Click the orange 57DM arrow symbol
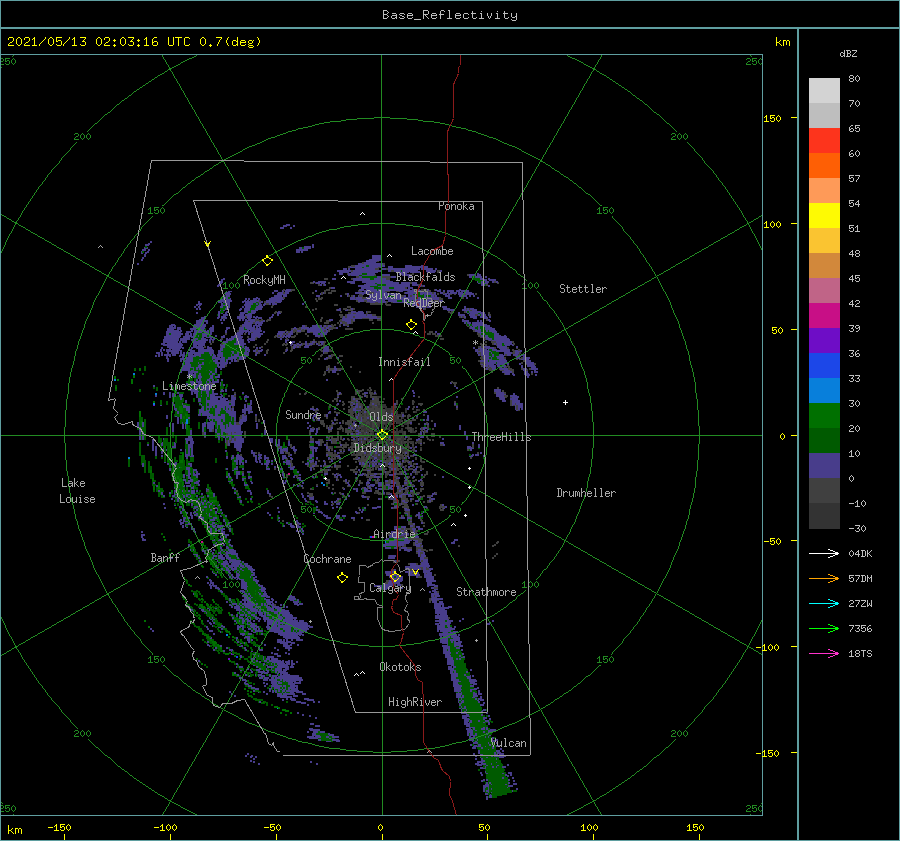The image size is (900, 841). [x=824, y=578]
